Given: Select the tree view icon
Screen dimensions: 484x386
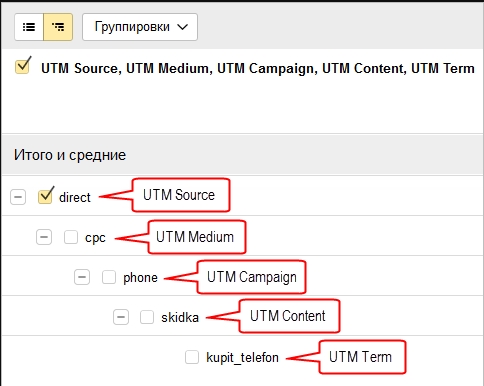Looking at the screenshot, I should 58,27.
